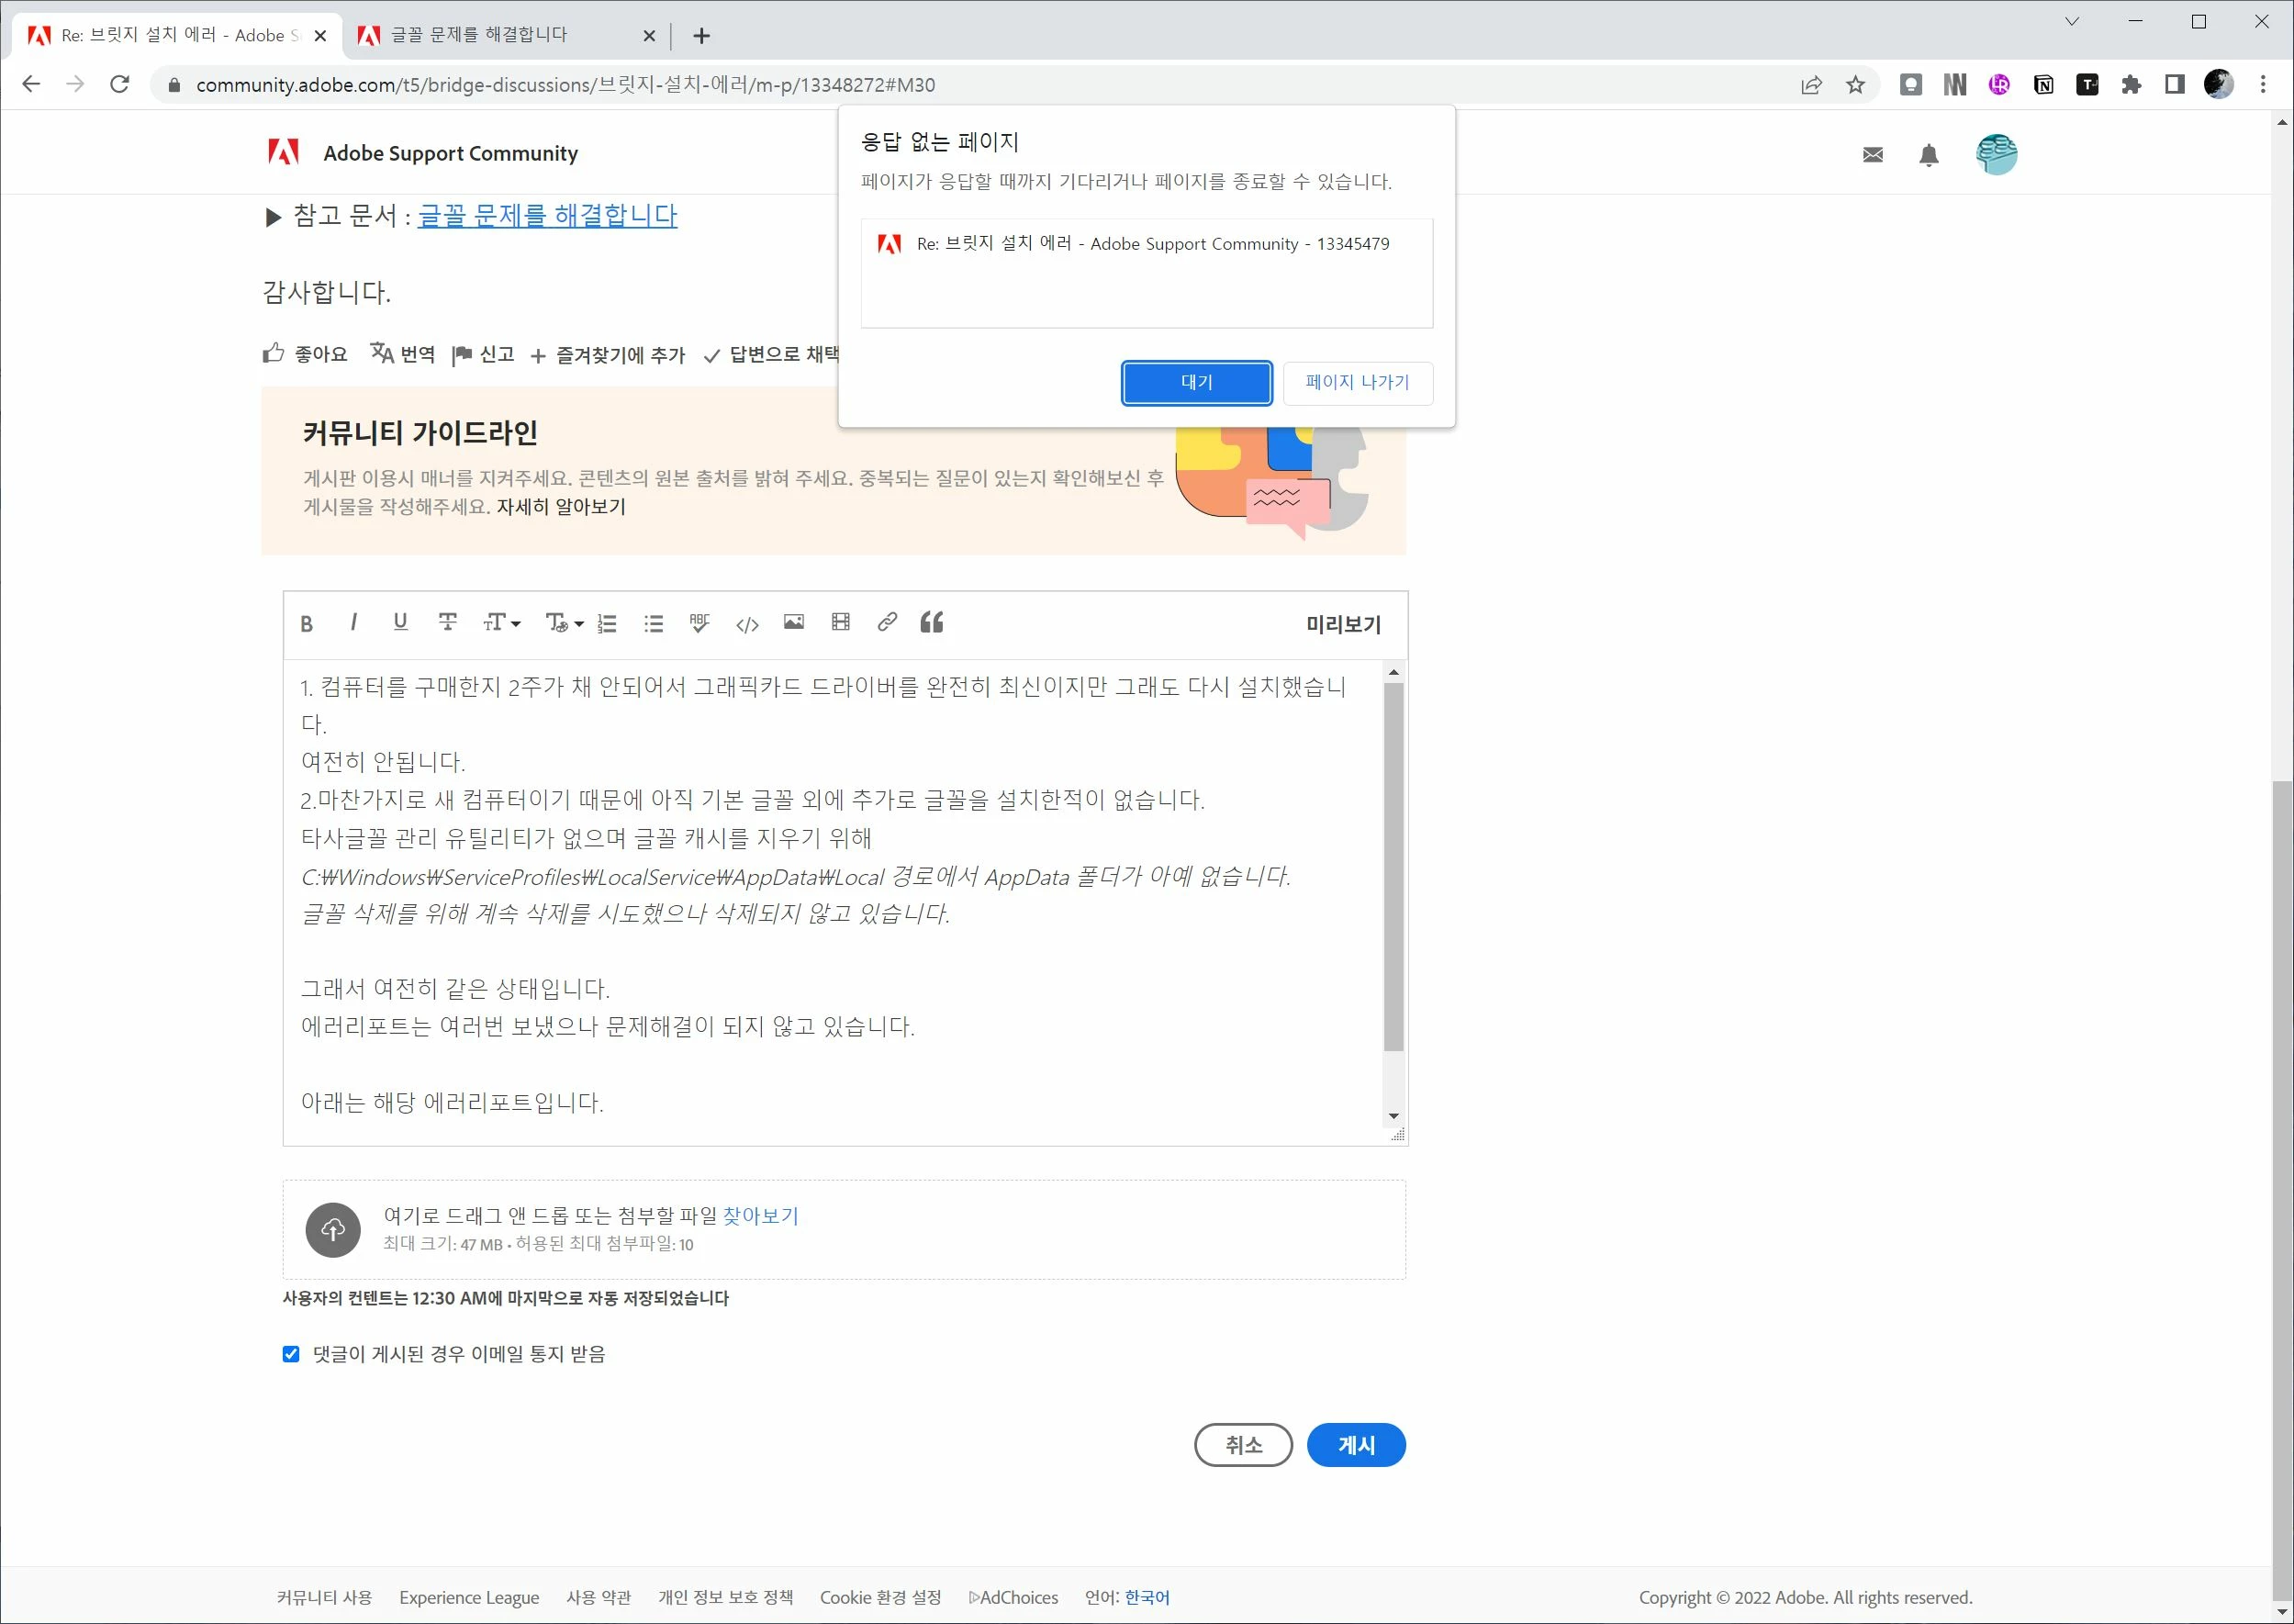
Task: Add a blockquote with quote icon
Action: coord(931,622)
